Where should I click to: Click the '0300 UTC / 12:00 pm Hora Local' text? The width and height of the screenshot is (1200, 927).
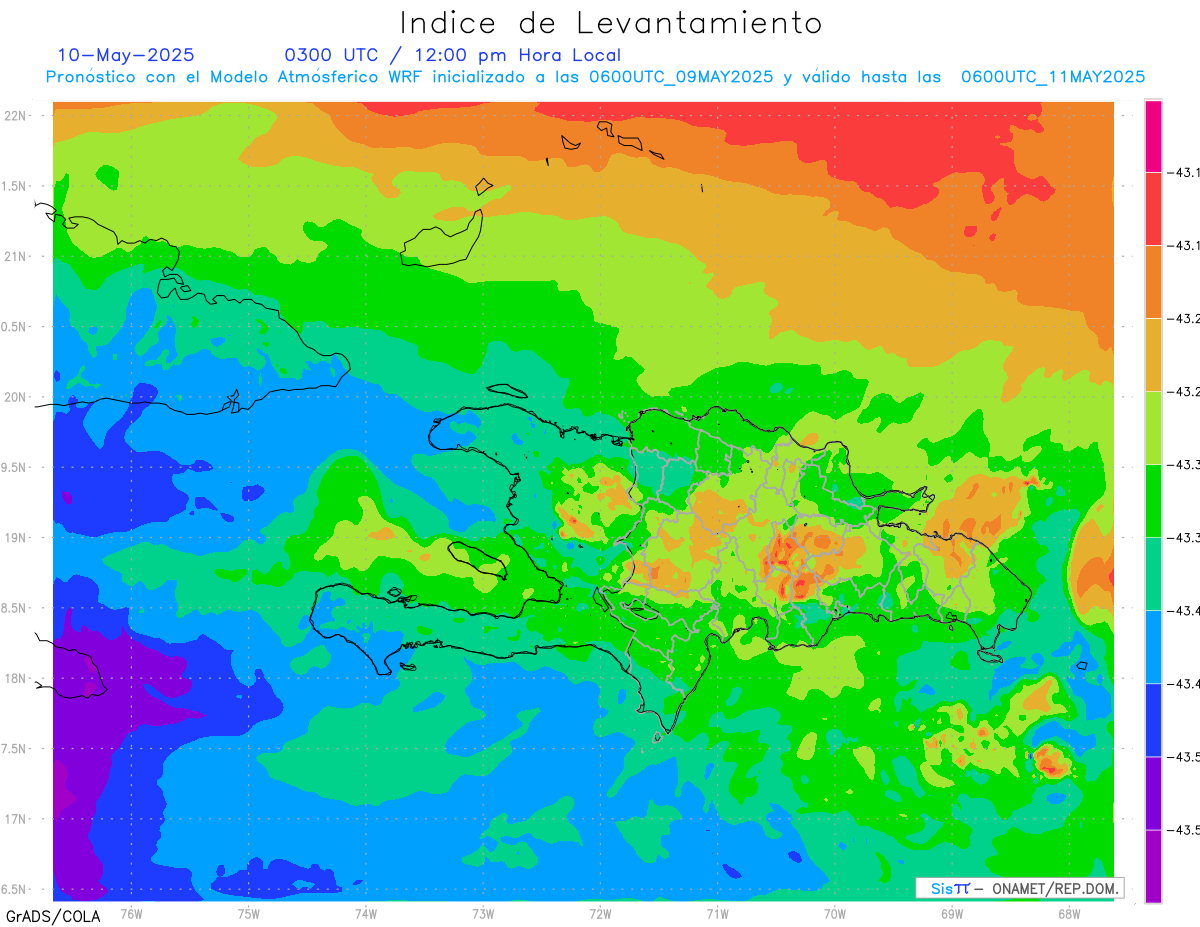pos(452,55)
